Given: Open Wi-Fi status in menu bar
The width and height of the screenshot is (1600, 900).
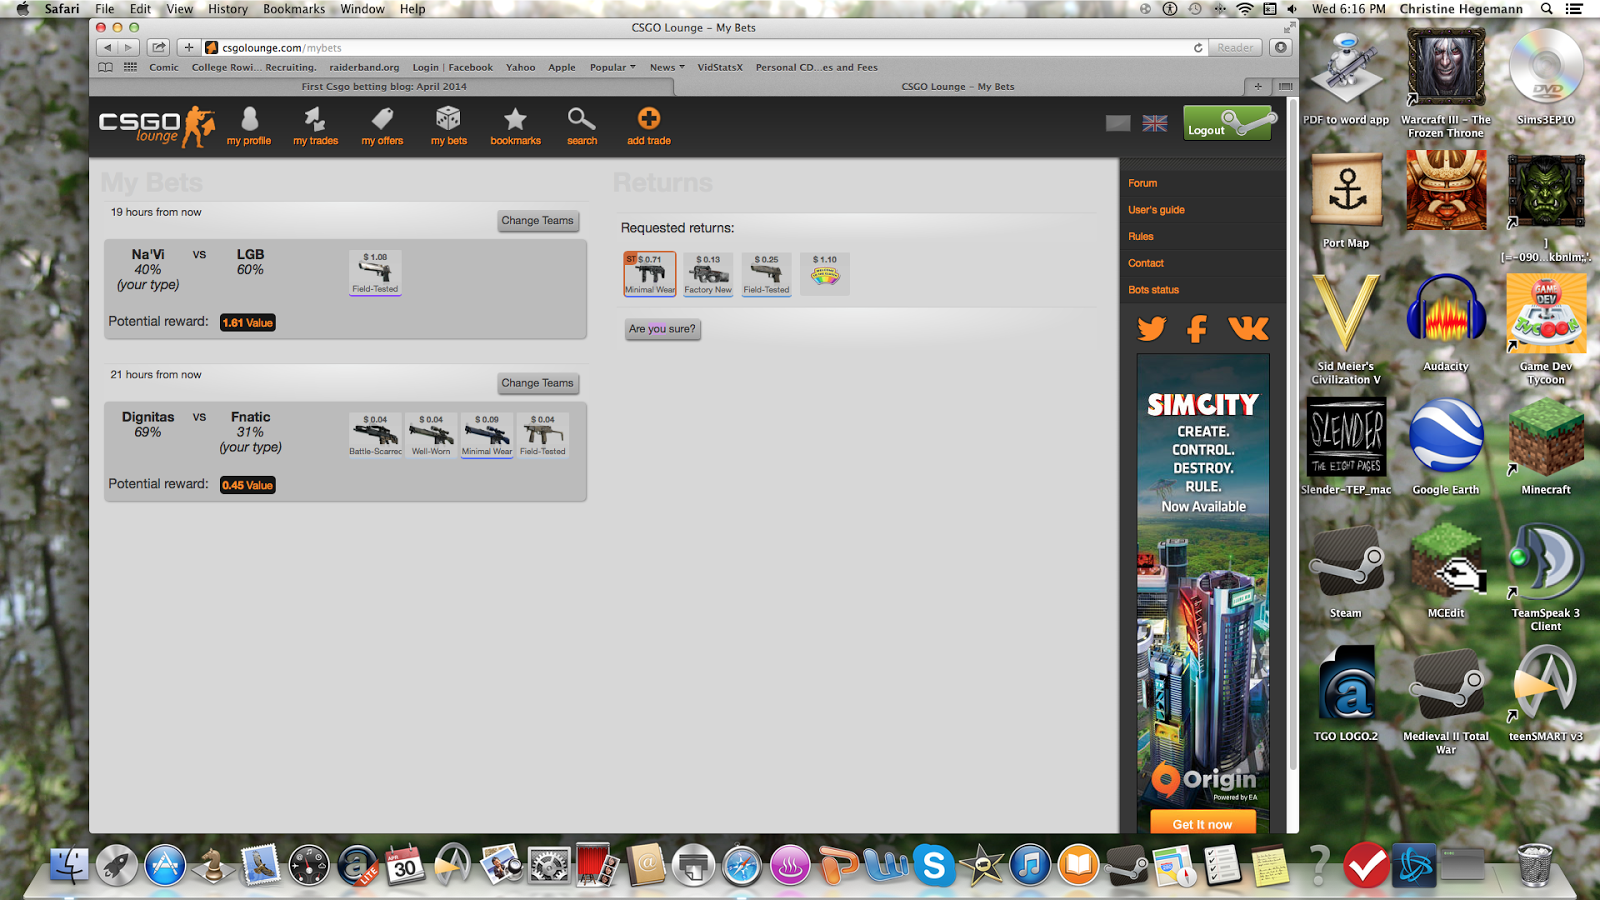Looking at the screenshot, I should pyautogui.click(x=1244, y=9).
